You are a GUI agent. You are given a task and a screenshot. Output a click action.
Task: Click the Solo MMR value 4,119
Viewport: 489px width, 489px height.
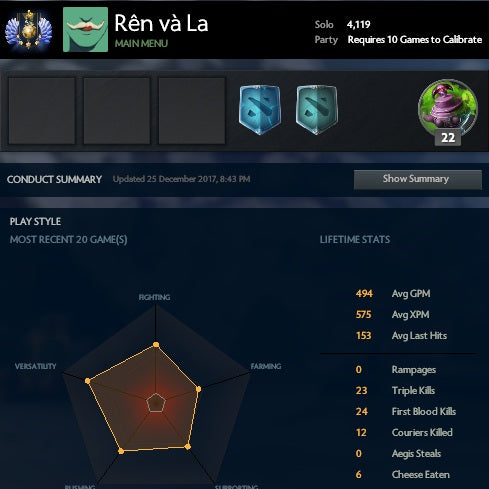pos(358,24)
